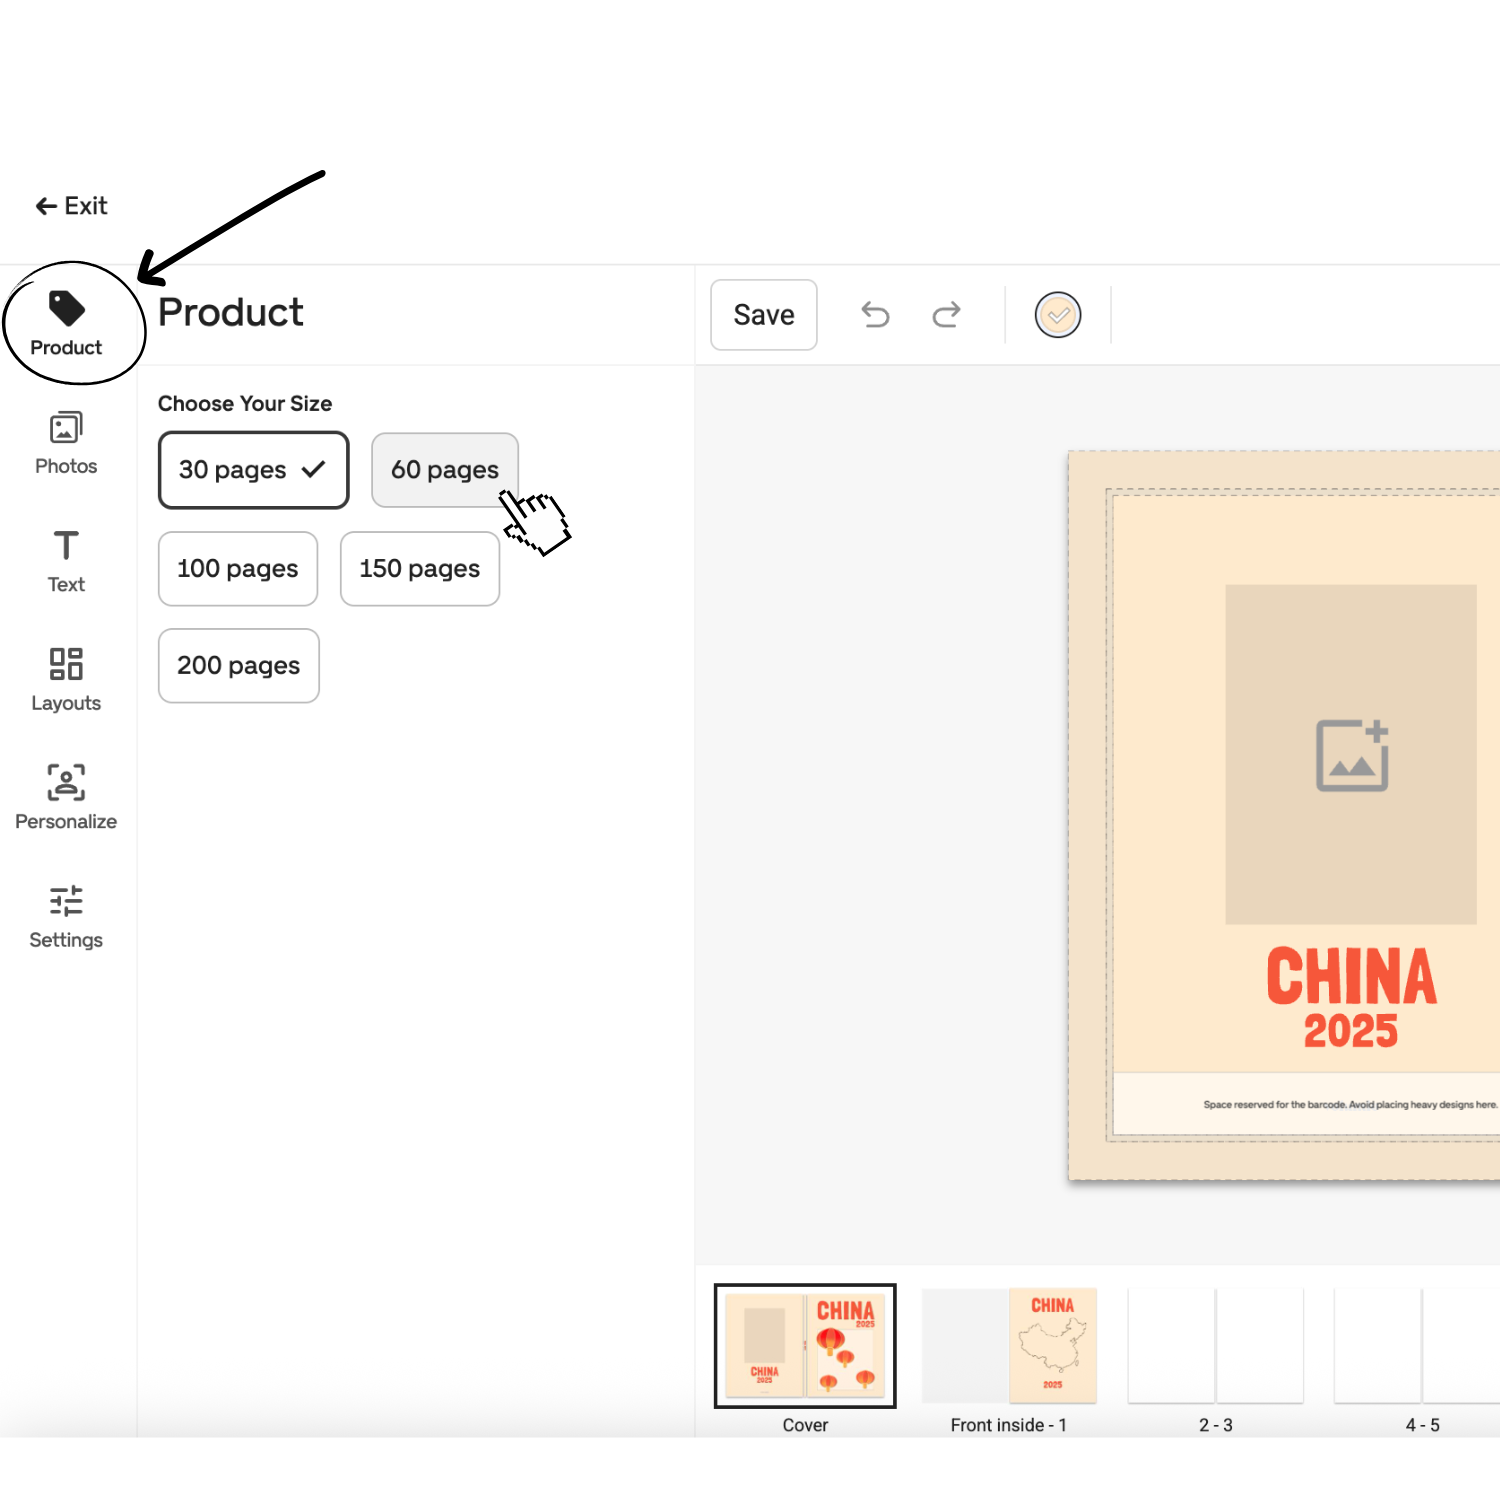Select the 30 pages size option
The height and width of the screenshot is (1500, 1500).
(x=253, y=470)
